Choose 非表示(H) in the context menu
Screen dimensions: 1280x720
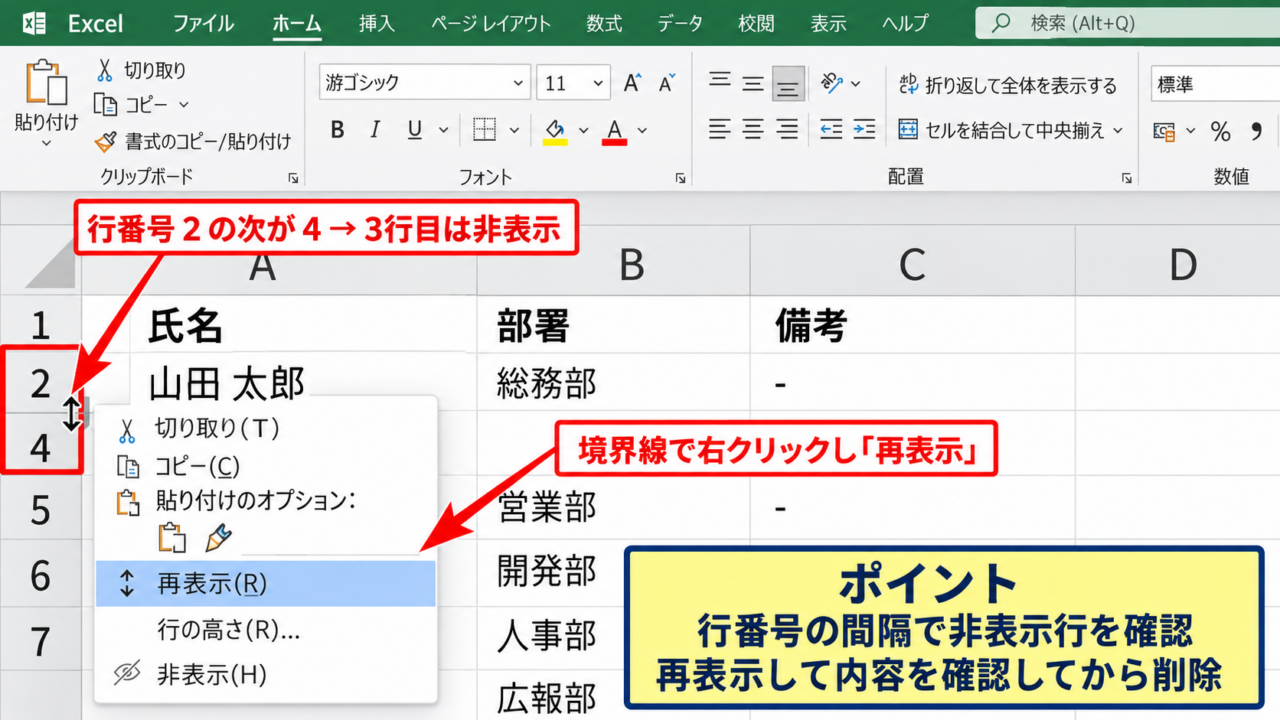[266, 675]
